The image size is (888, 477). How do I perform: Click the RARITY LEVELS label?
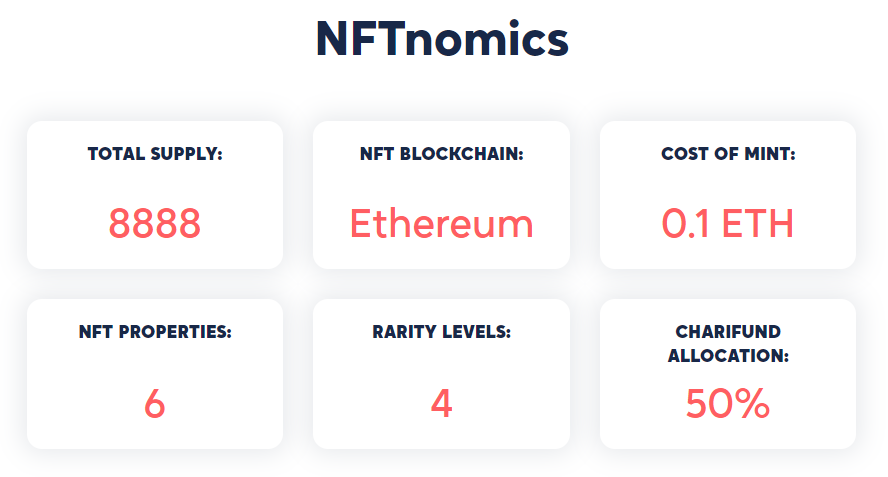pyautogui.click(x=442, y=332)
